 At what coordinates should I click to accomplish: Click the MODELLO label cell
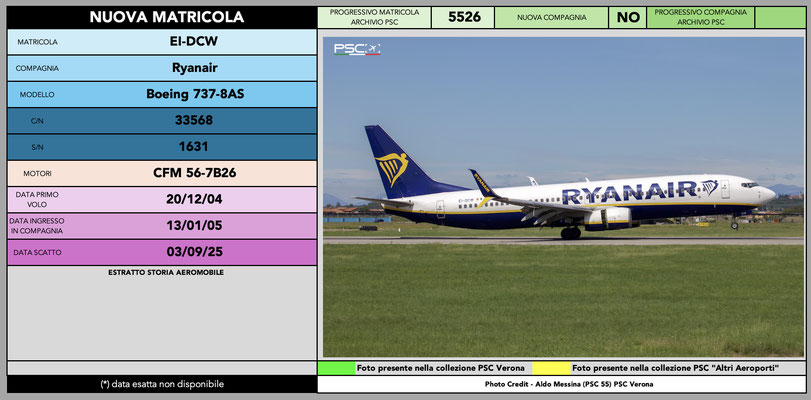pyautogui.click(x=37, y=95)
